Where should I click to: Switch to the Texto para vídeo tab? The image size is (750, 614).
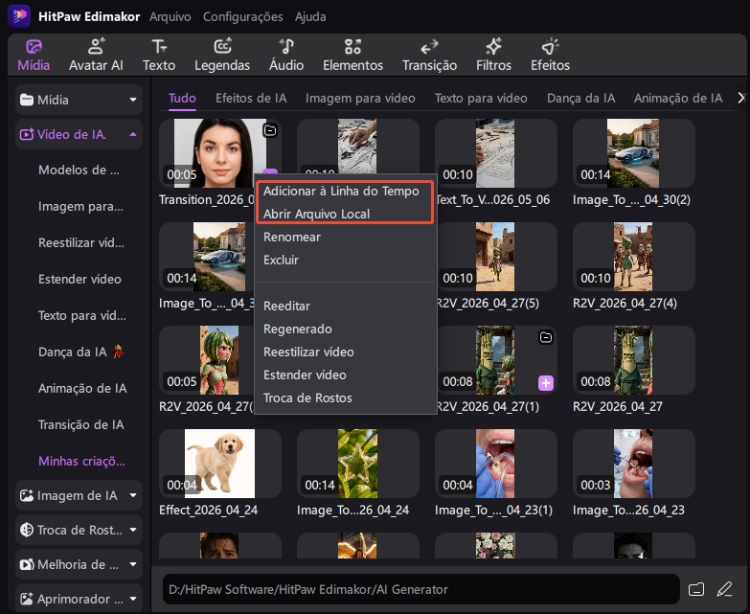pos(481,98)
